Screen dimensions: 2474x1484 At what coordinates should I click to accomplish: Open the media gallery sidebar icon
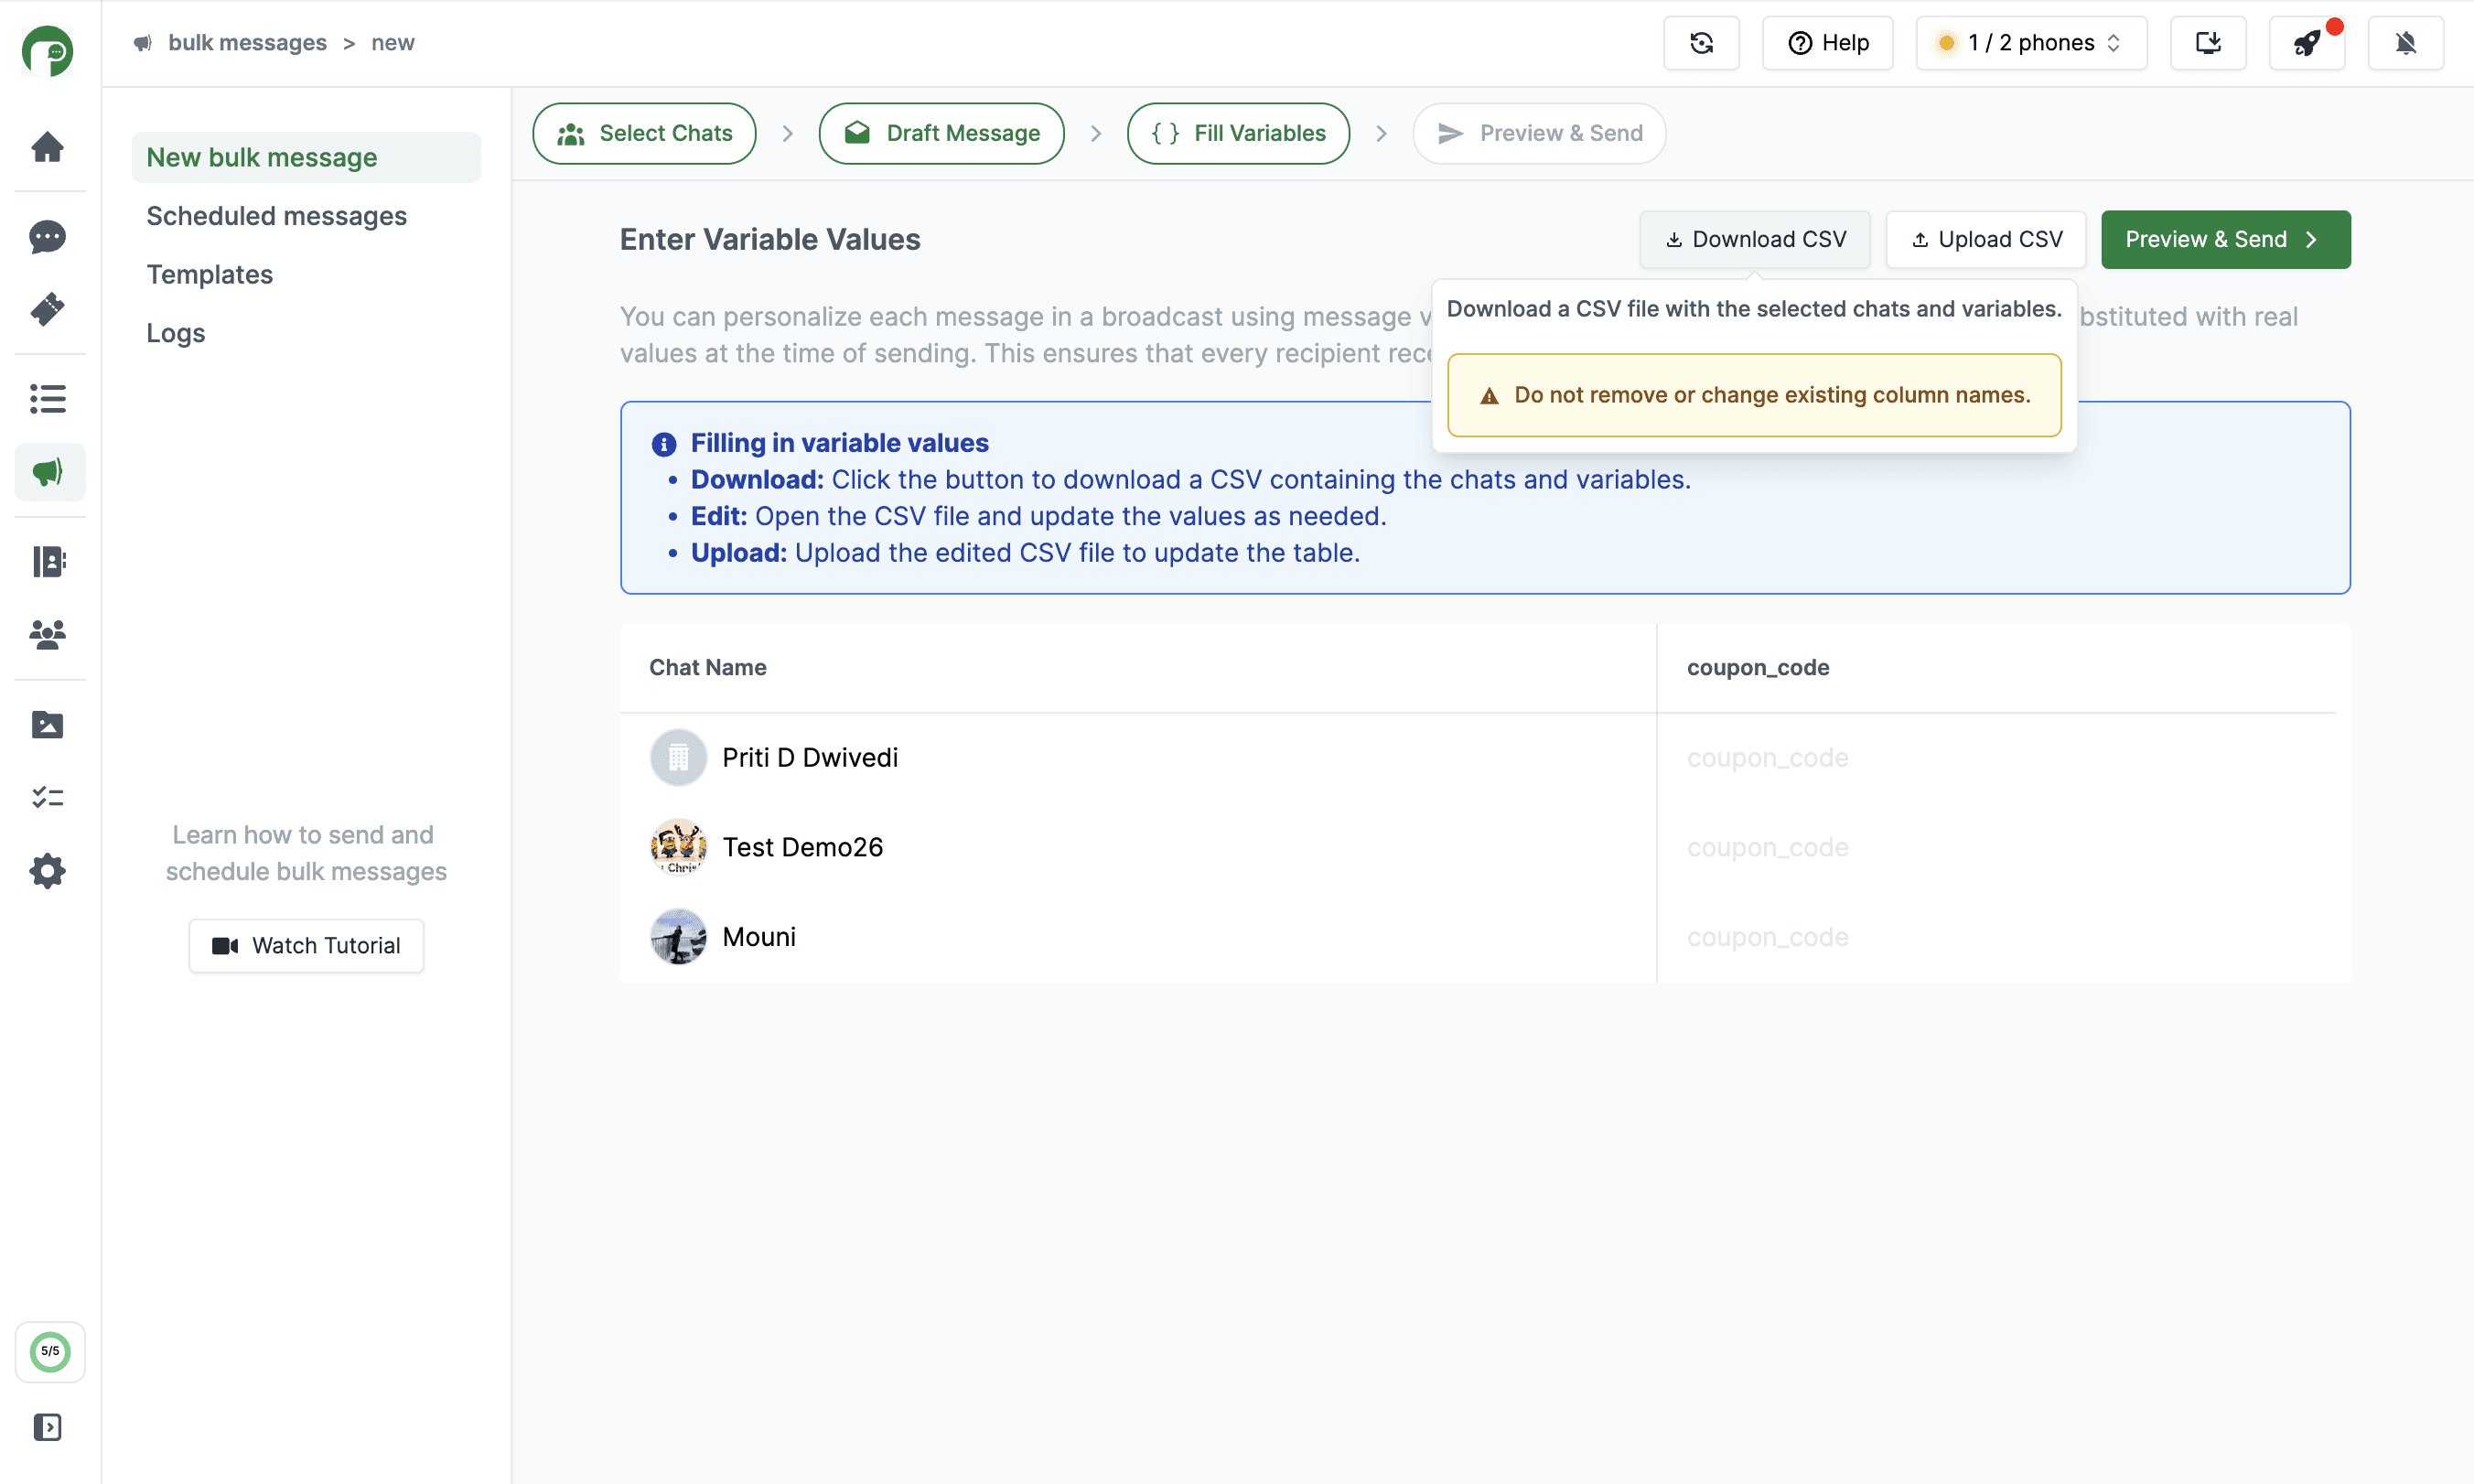pos(48,725)
